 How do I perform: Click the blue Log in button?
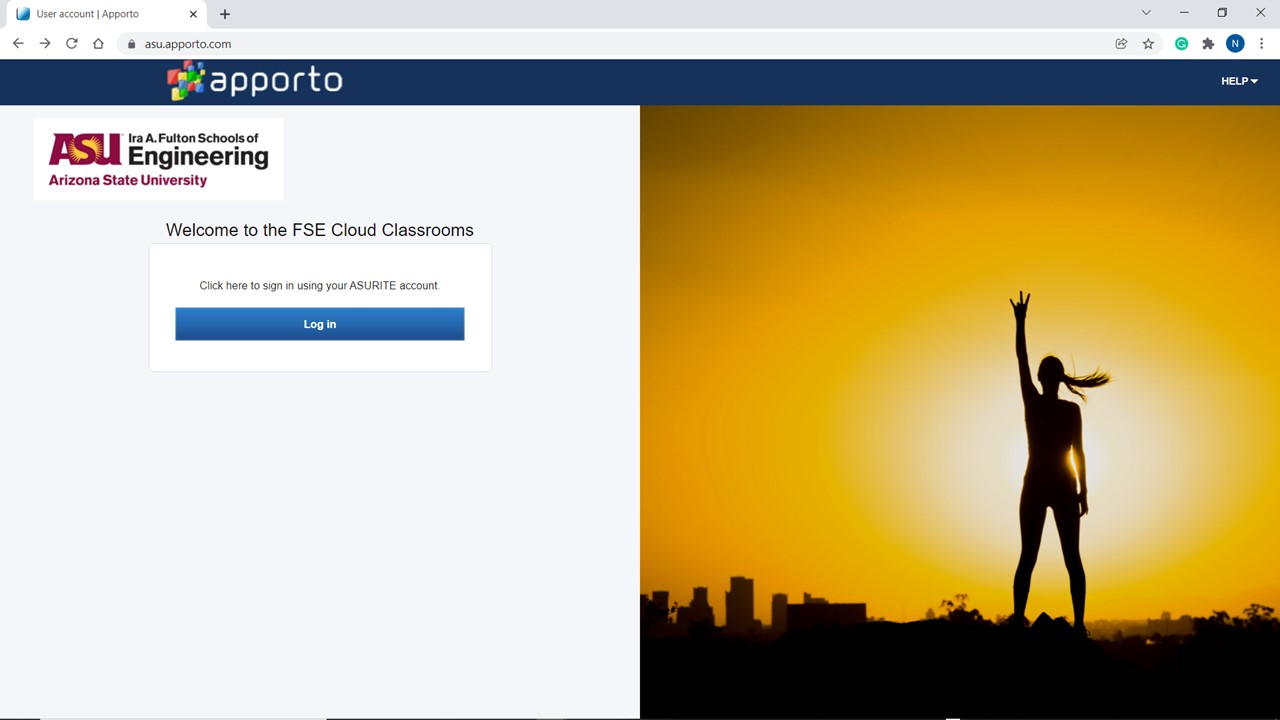click(320, 324)
